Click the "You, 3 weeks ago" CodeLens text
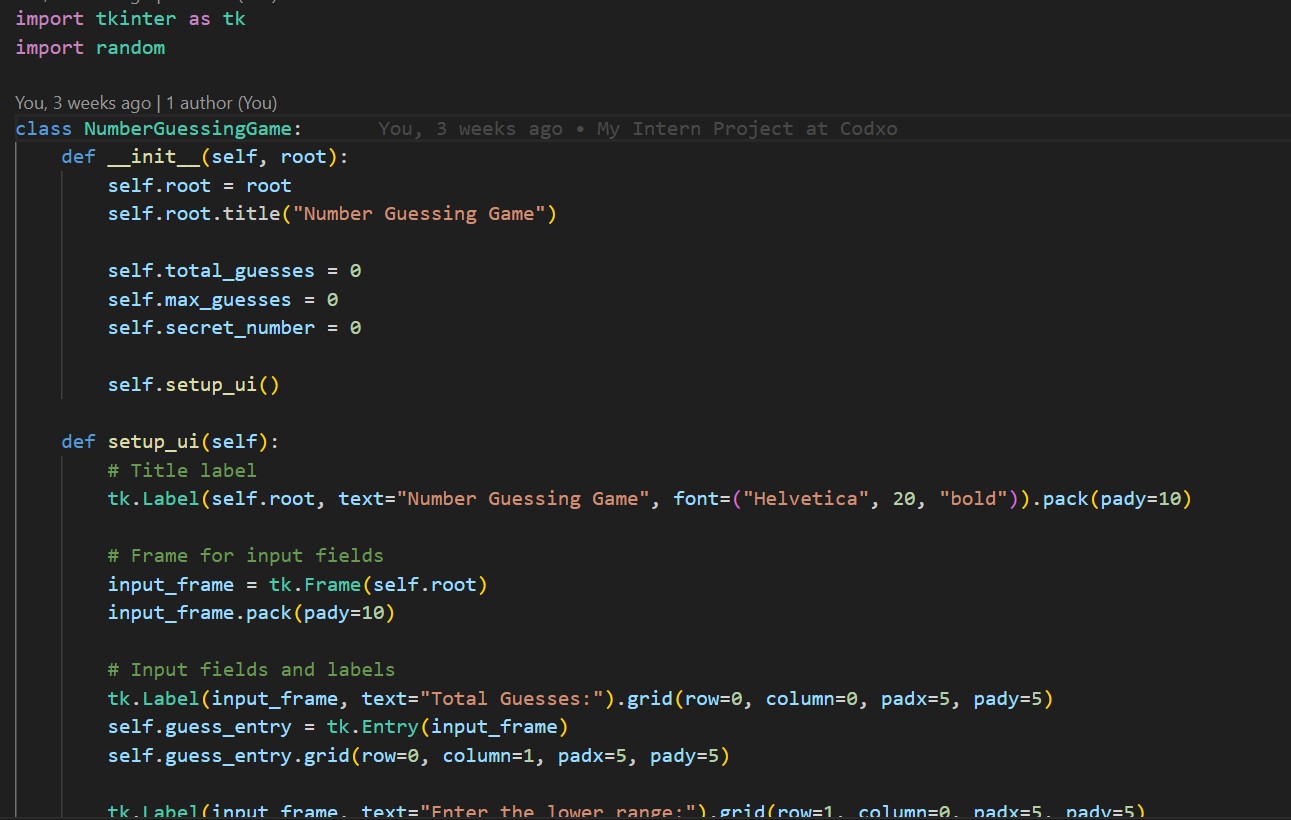Screen dimensions: 1291x820 [83, 103]
